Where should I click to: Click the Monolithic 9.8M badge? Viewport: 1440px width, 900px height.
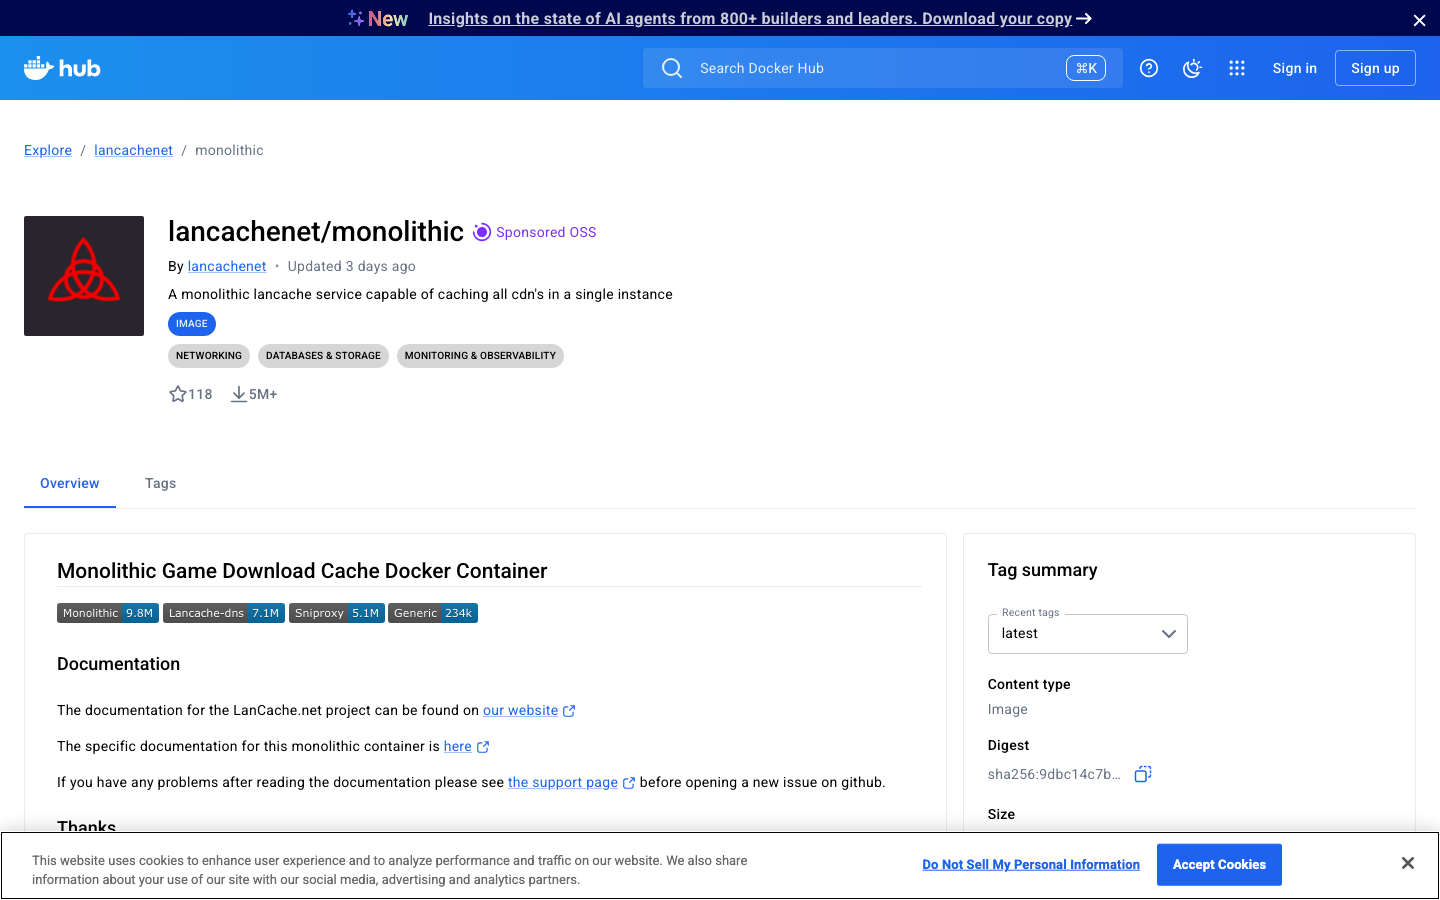coord(108,613)
